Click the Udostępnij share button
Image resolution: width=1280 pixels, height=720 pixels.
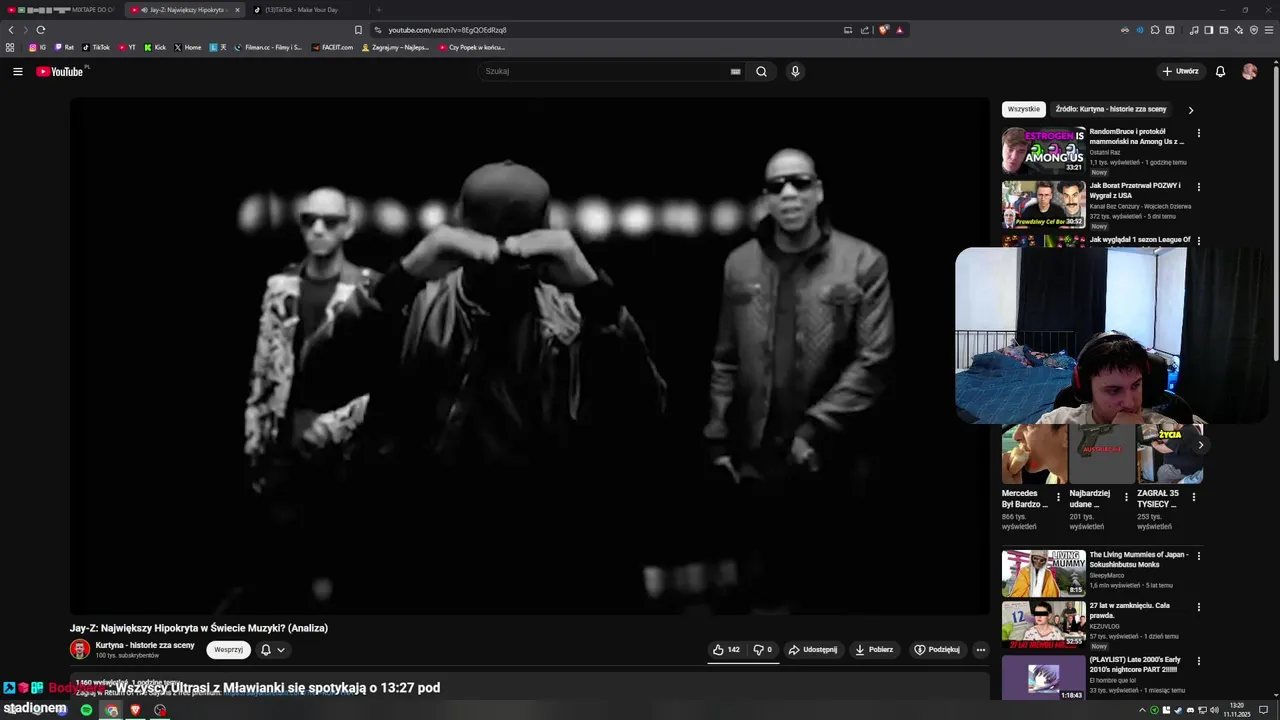(x=813, y=649)
